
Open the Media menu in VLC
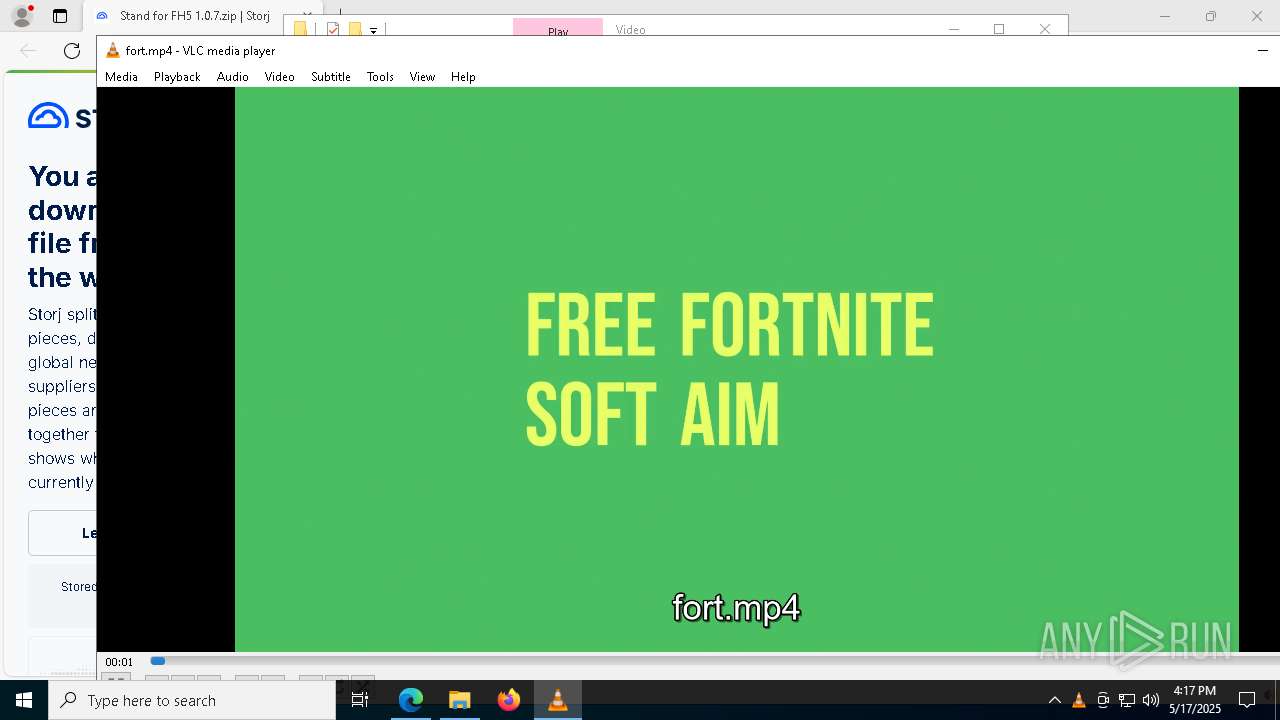point(121,77)
